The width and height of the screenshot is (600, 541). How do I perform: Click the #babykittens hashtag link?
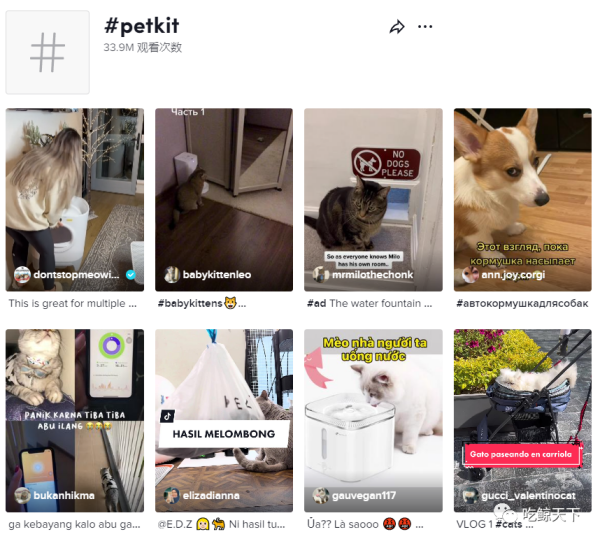coord(190,304)
